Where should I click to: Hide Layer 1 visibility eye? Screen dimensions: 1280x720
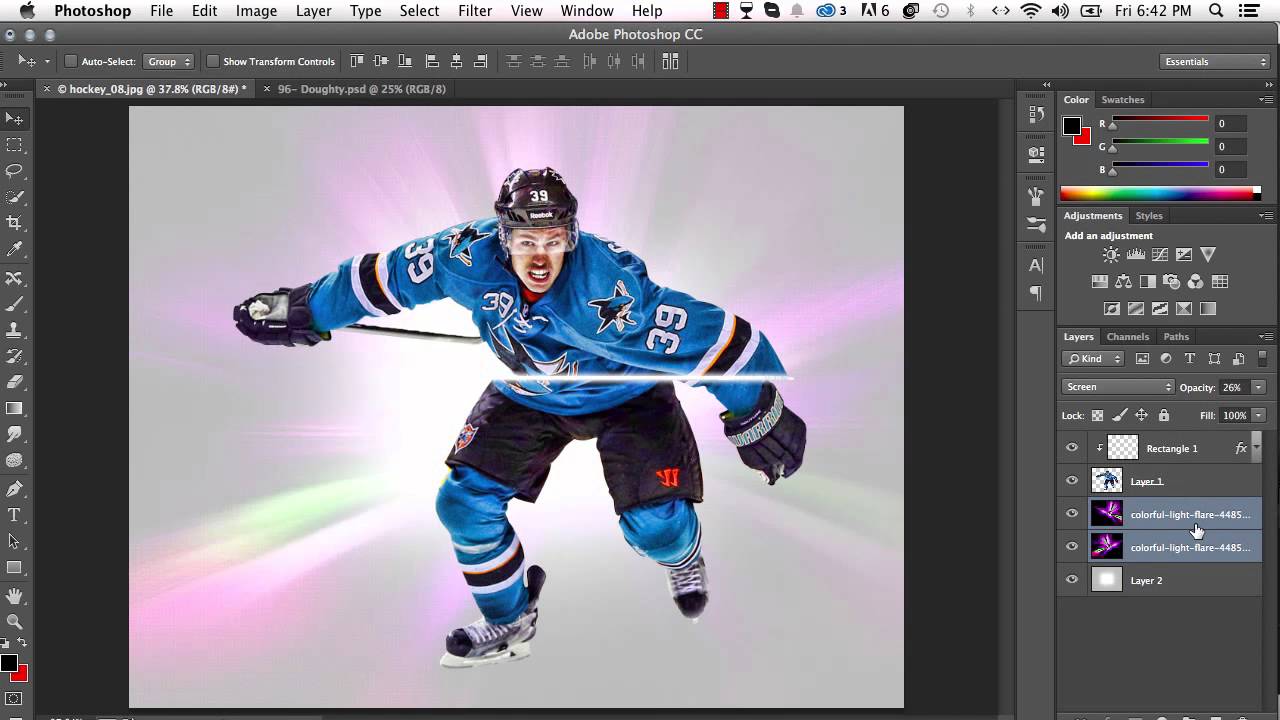(1072, 481)
